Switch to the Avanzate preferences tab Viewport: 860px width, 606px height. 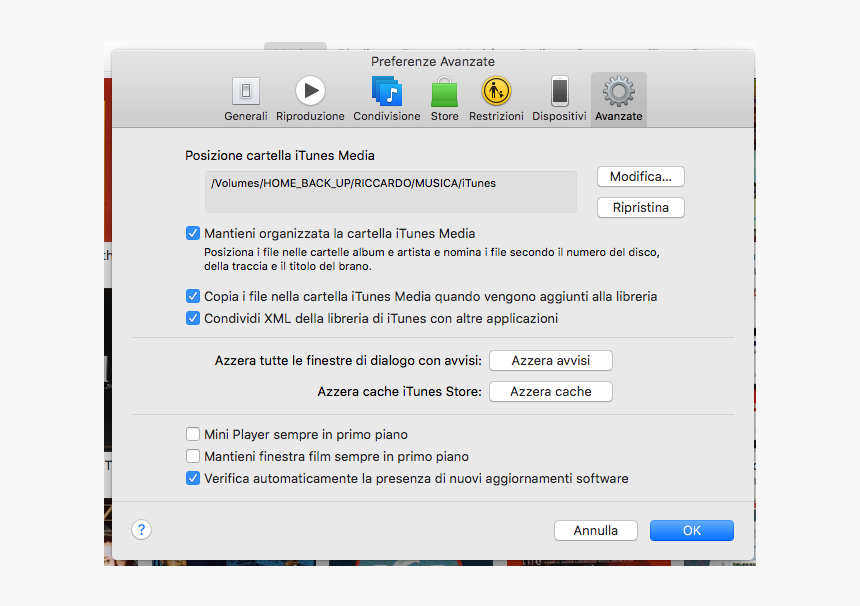[x=618, y=98]
